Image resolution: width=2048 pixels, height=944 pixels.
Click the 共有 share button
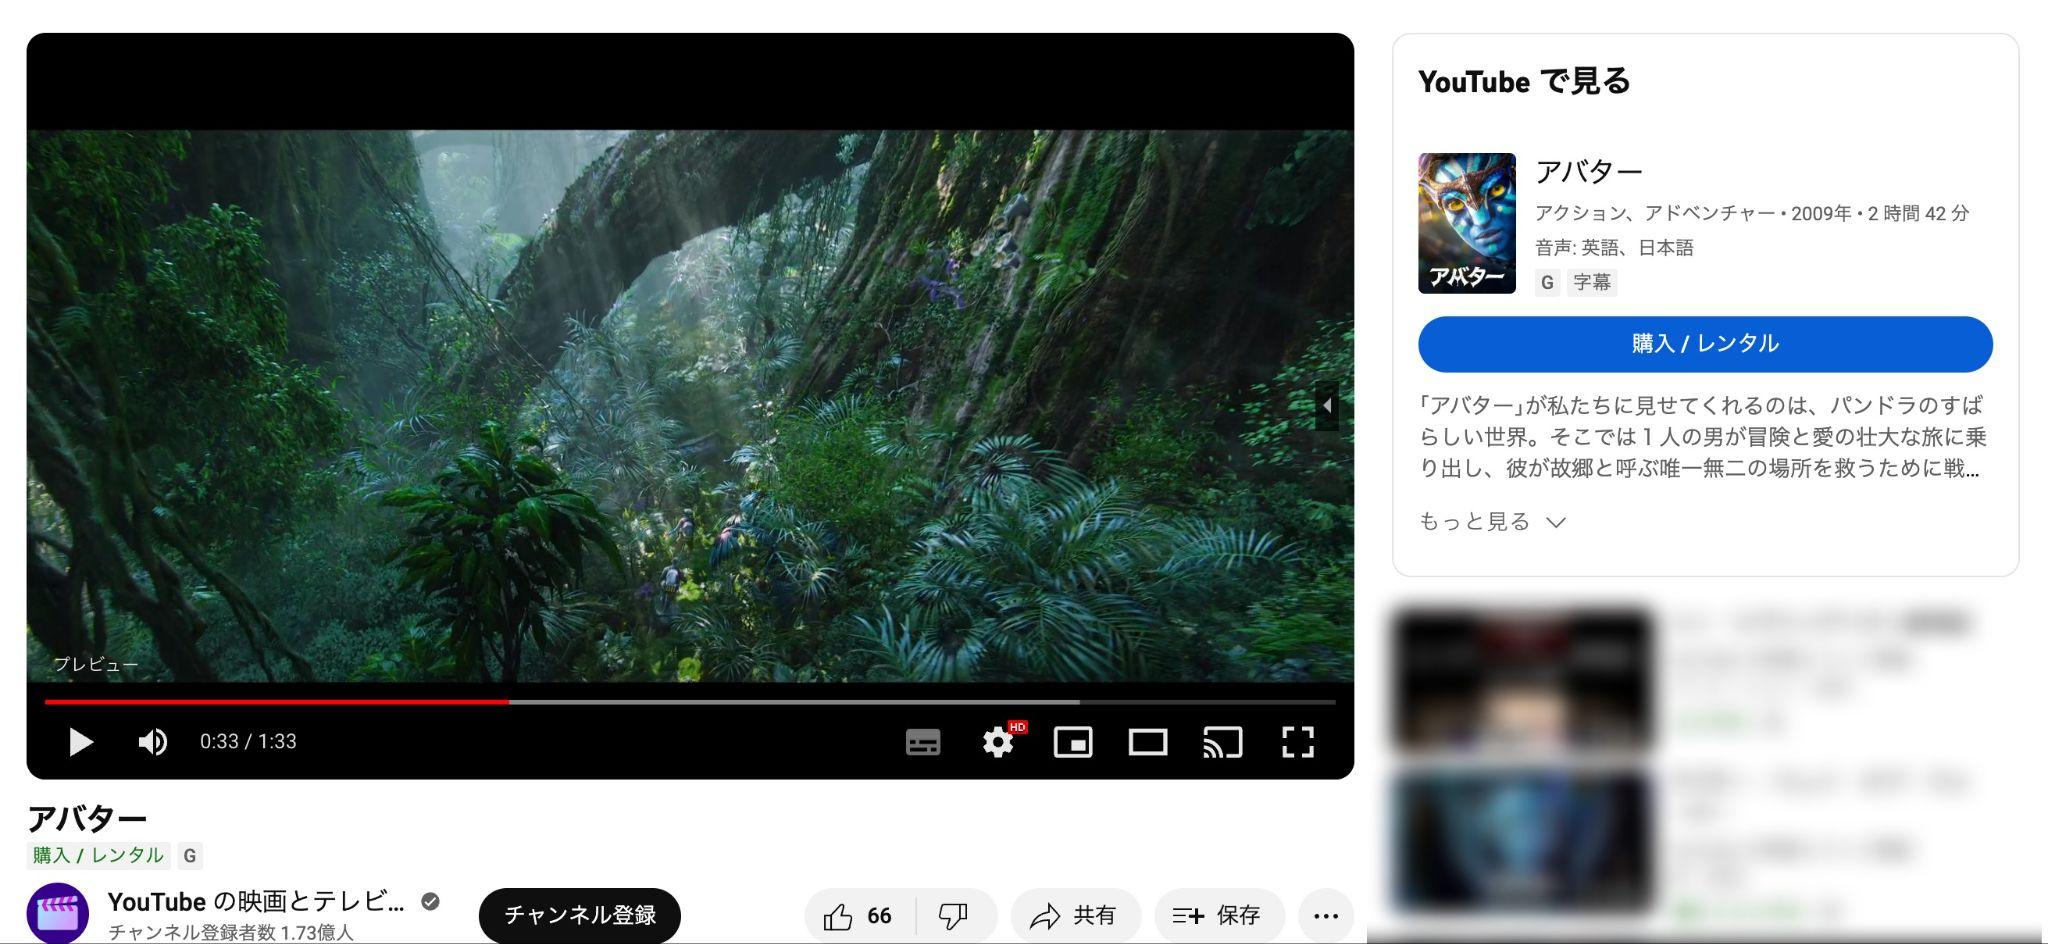(x=1075, y=916)
